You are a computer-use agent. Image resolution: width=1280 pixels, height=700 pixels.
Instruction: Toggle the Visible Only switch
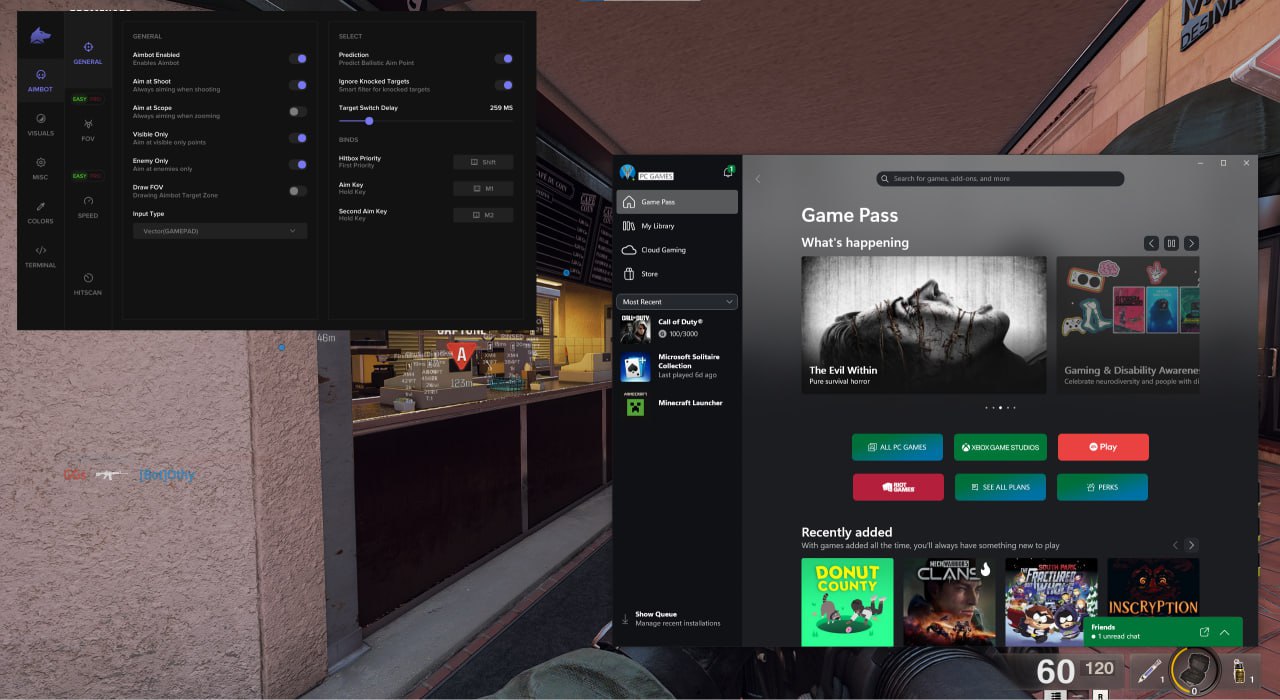click(298, 138)
